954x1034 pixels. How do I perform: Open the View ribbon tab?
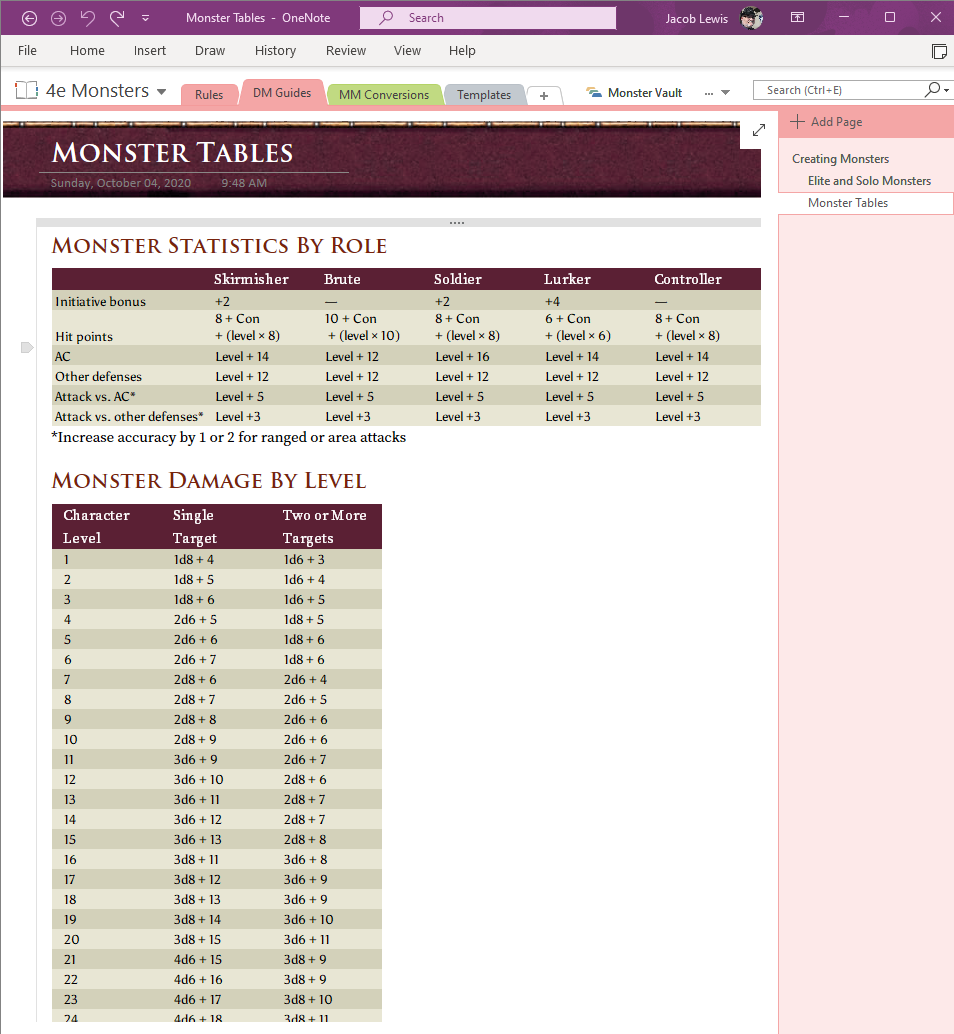click(x=407, y=51)
